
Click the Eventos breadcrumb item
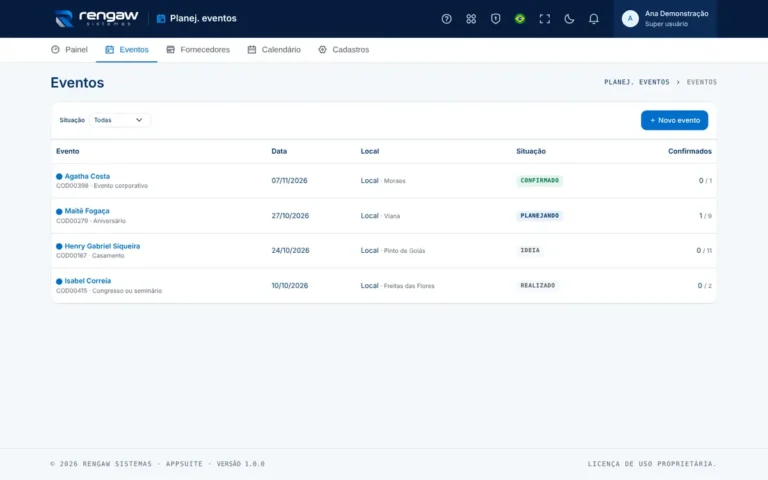tap(701, 82)
